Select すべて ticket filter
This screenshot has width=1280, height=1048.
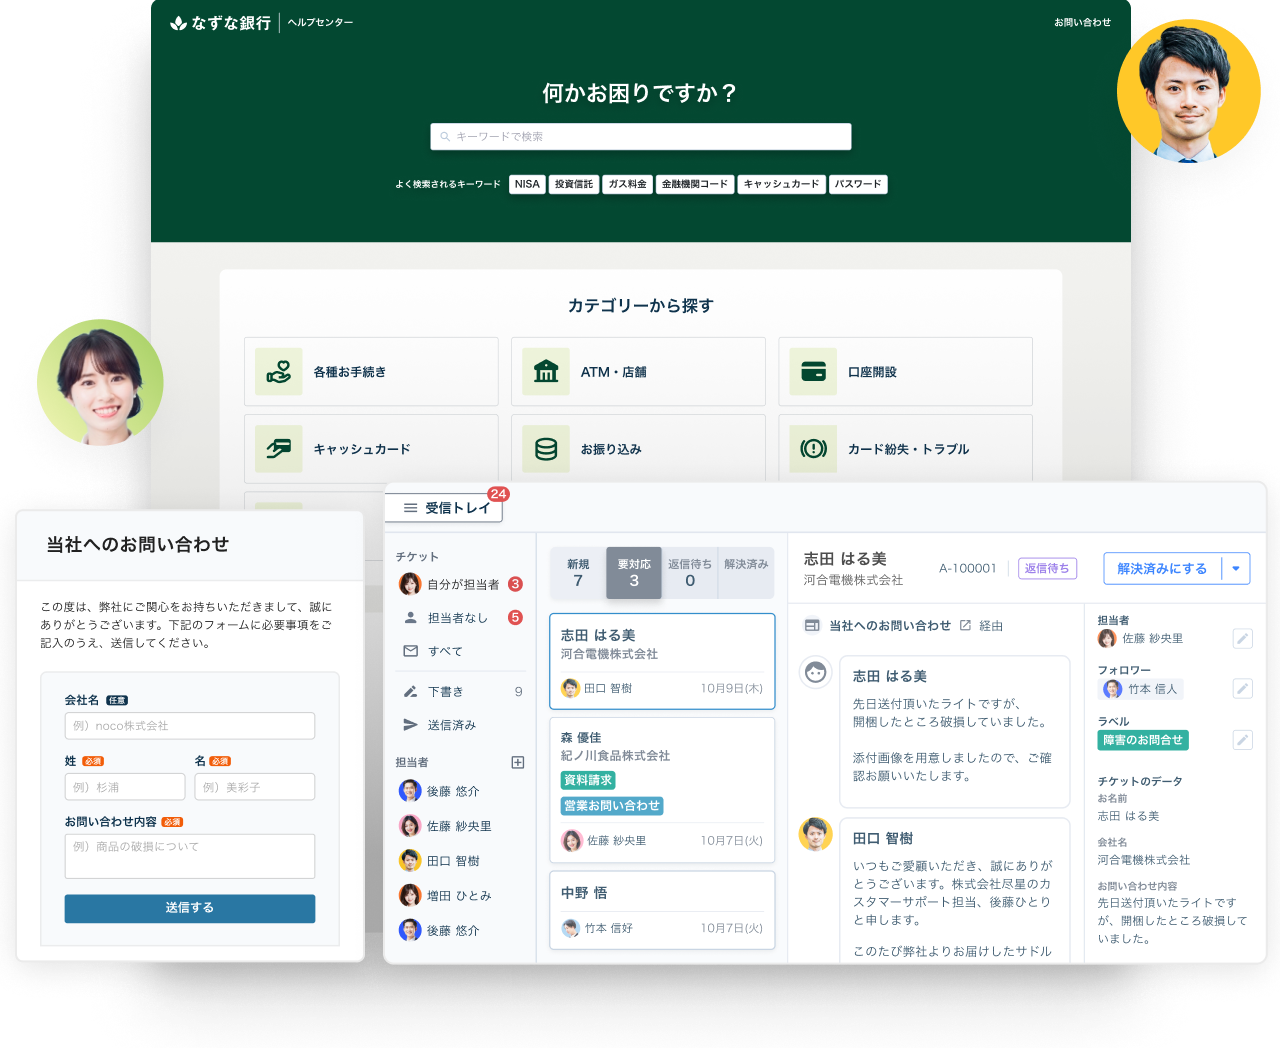(x=461, y=651)
